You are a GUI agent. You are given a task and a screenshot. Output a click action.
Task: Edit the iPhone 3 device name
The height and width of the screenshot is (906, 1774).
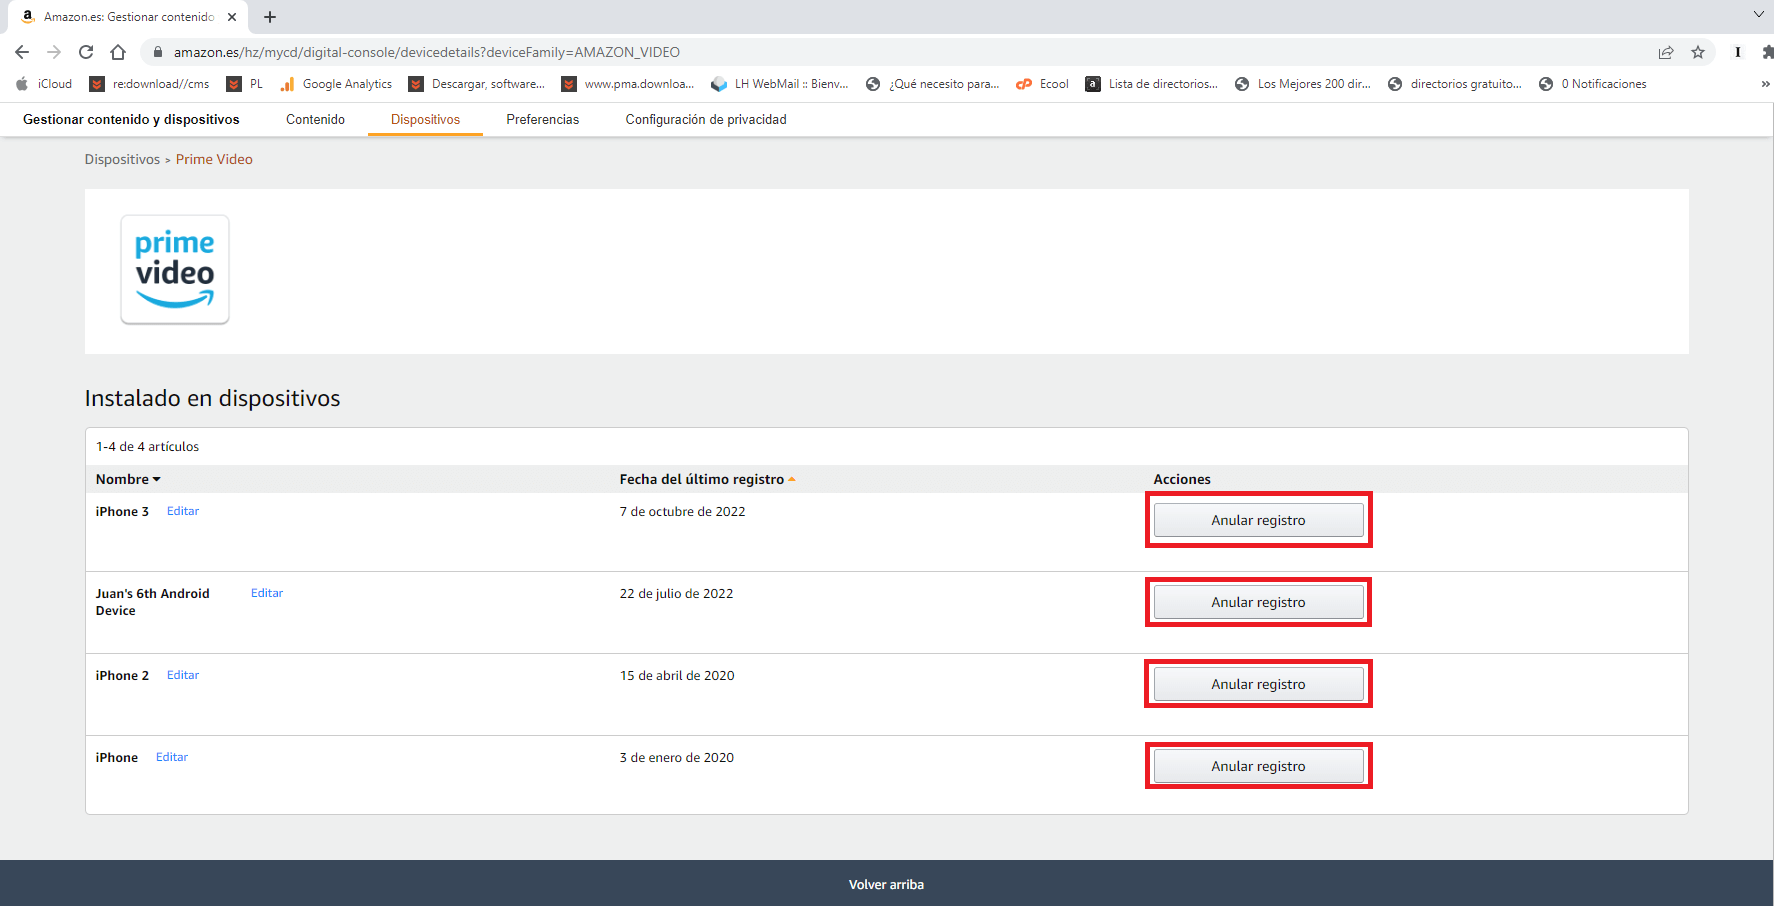(183, 511)
